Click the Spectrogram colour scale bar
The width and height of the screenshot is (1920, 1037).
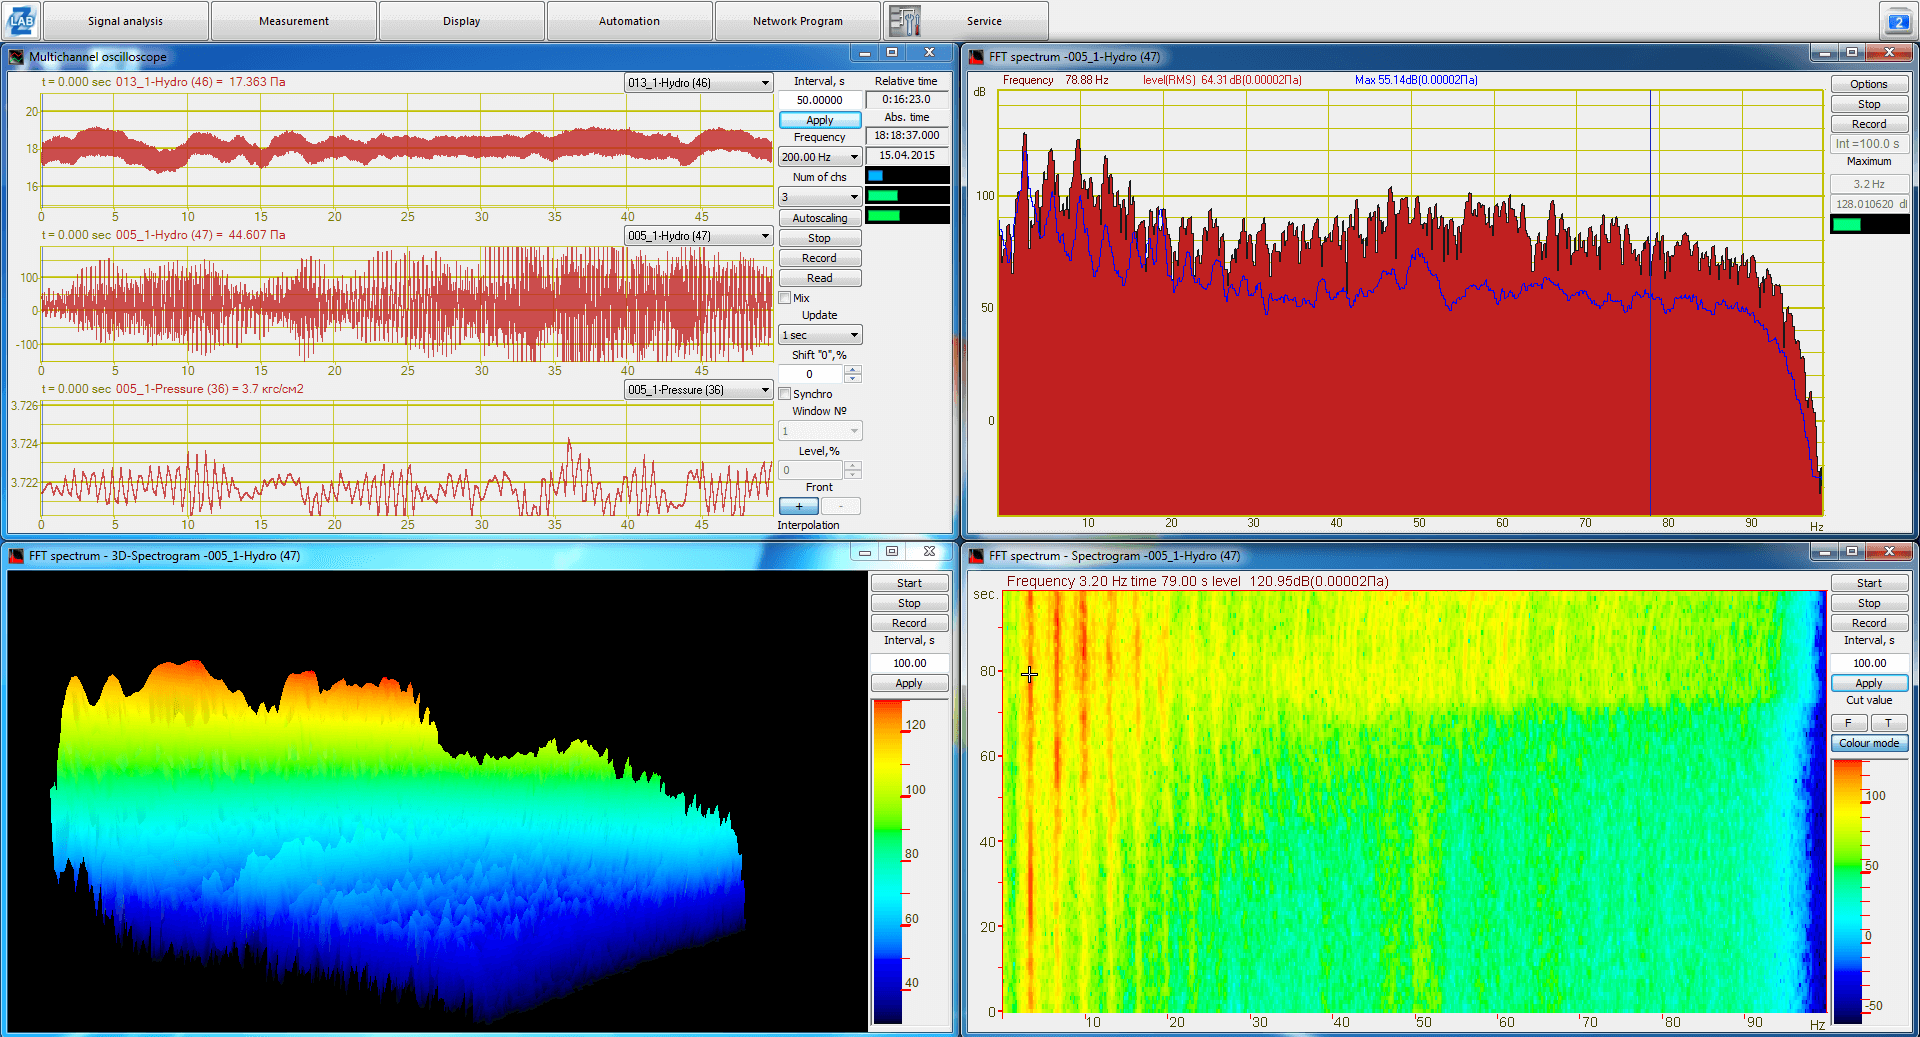coord(1847,891)
